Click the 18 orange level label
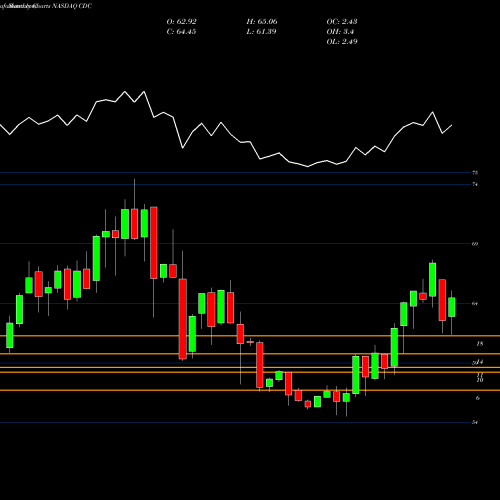 pyautogui.click(x=480, y=344)
